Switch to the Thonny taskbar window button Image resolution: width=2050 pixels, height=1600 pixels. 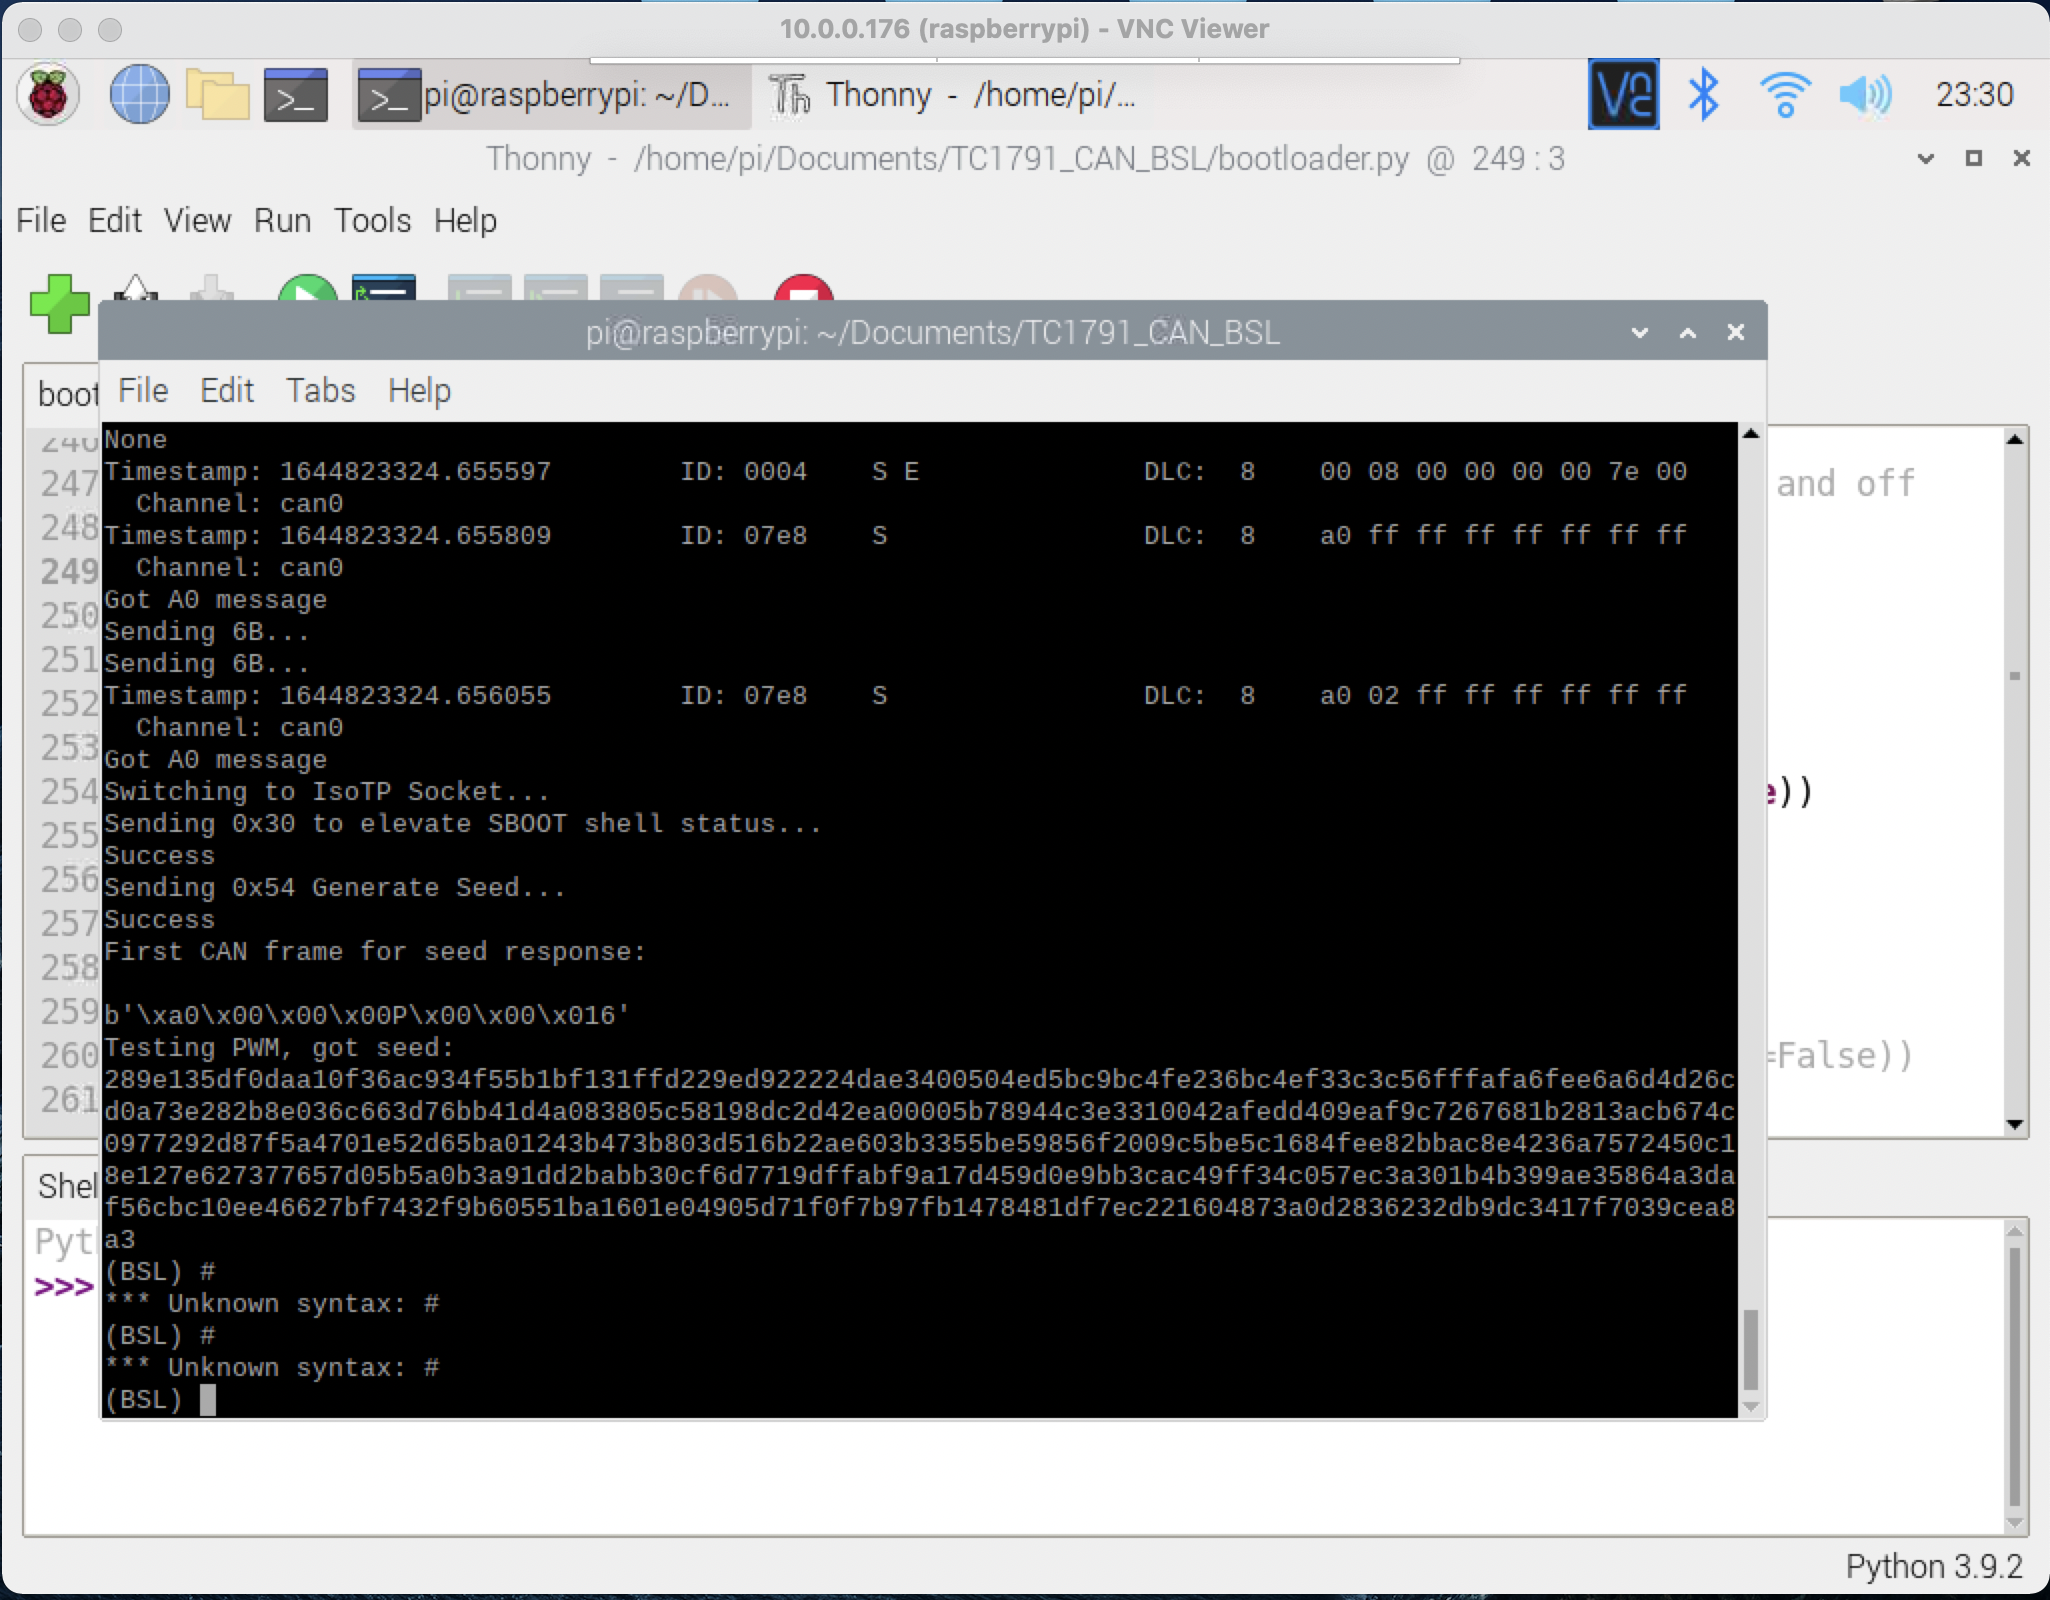(x=952, y=95)
